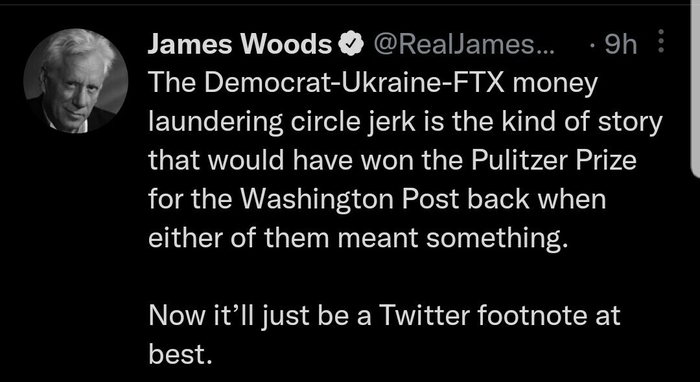Open James Woods' profile picture
The width and height of the screenshot is (700, 382).
(76, 81)
